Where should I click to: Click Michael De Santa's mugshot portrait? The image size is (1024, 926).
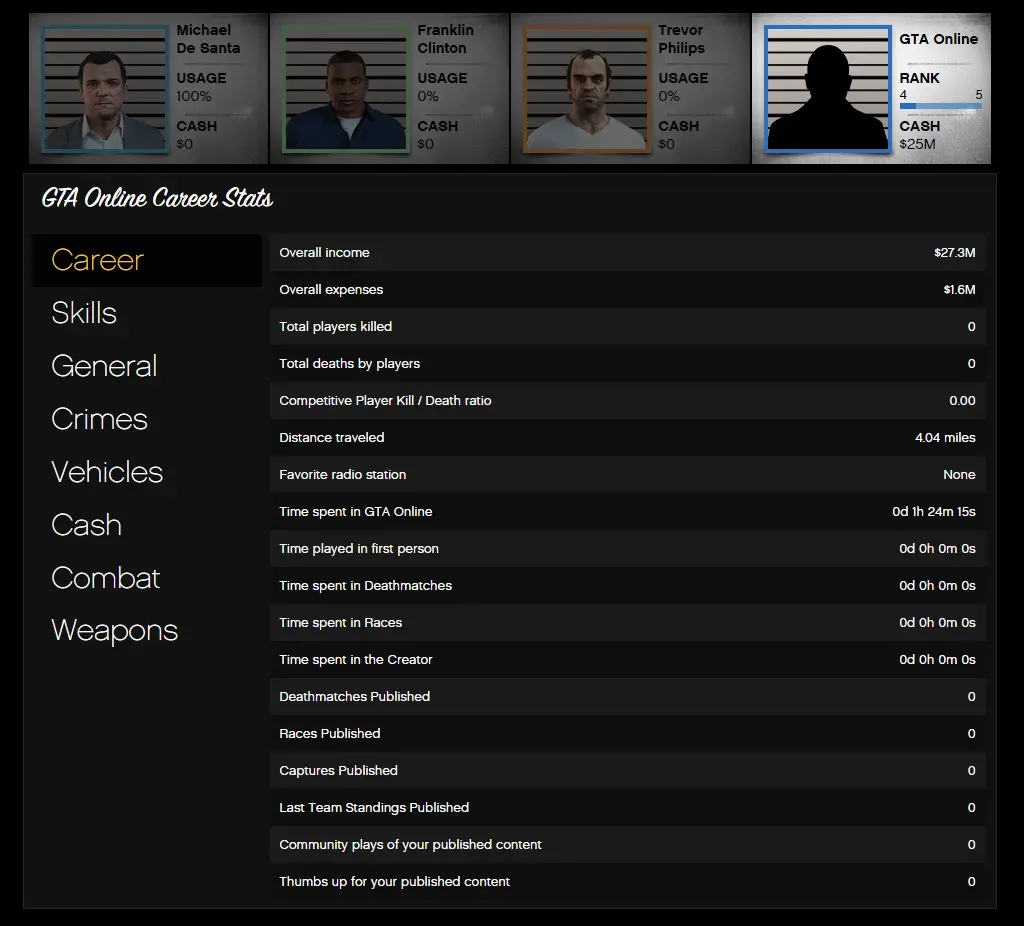[105, 89]
